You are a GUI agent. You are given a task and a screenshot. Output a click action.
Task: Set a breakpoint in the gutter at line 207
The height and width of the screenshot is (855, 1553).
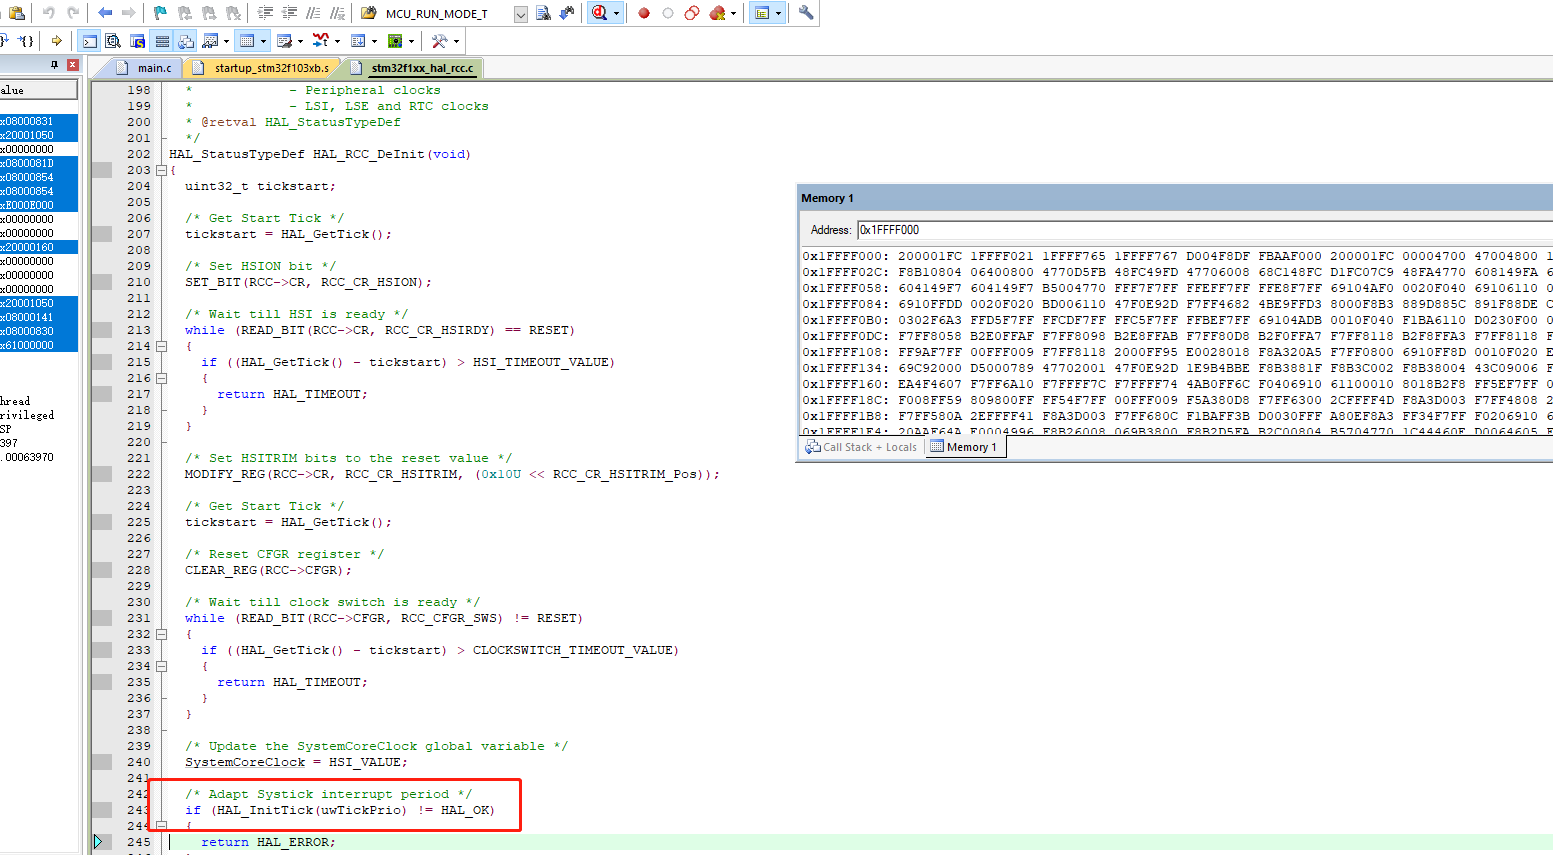(102, 234)
